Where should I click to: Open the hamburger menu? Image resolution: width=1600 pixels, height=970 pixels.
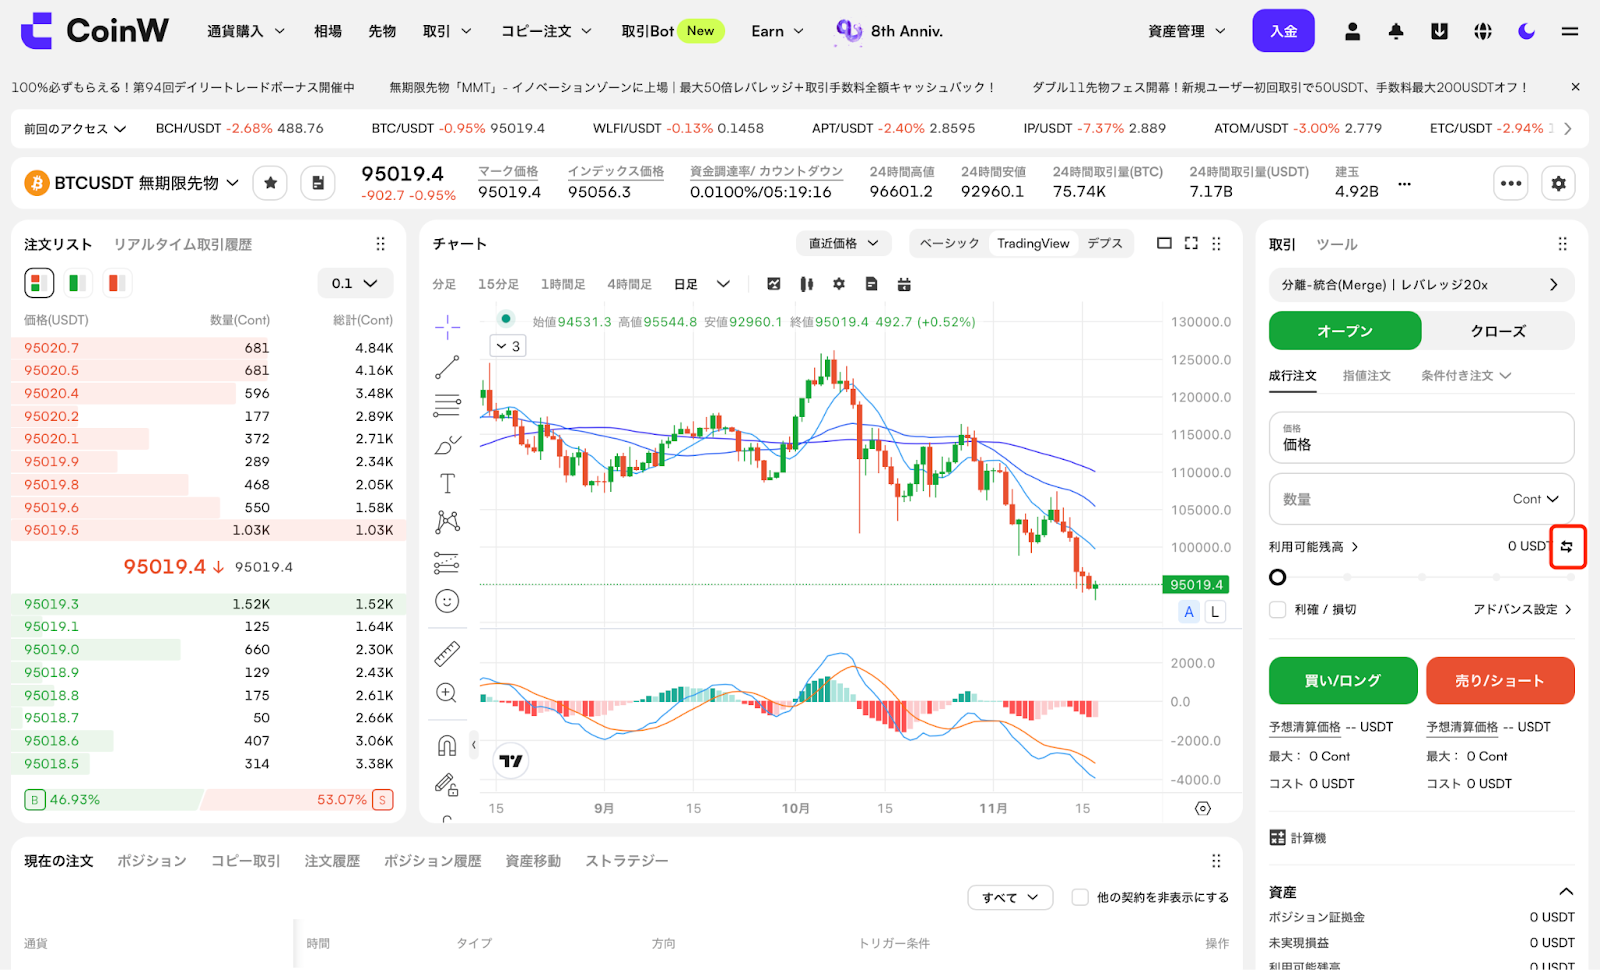click(x=1570, y=31)
